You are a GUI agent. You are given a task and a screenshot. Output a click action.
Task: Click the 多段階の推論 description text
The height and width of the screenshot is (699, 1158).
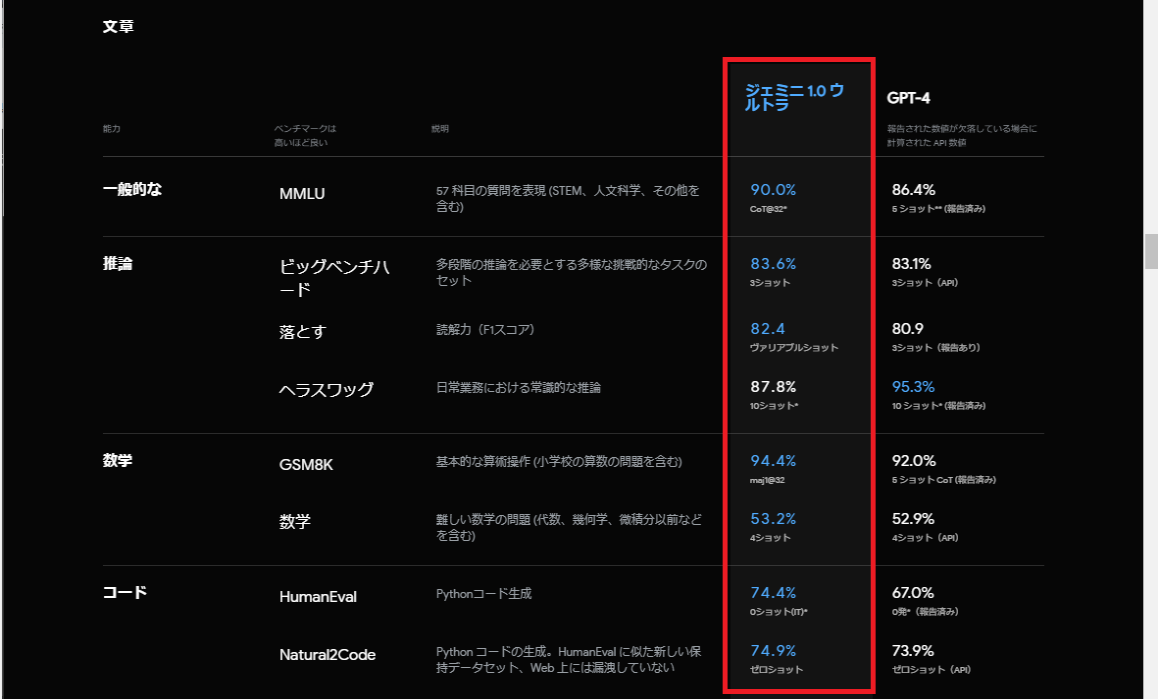tap(572, 273)
